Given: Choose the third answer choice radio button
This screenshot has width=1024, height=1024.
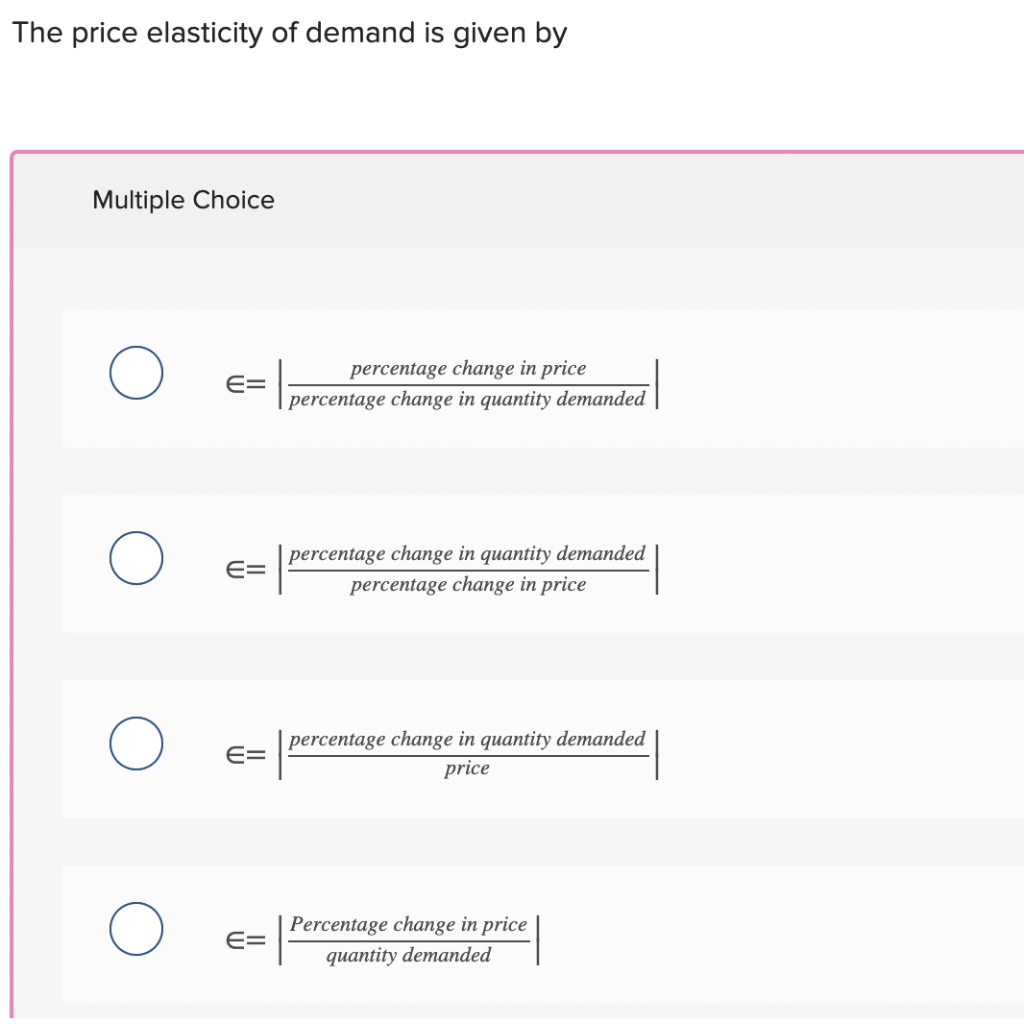Looking at the screenshot, I should [136, 743].
